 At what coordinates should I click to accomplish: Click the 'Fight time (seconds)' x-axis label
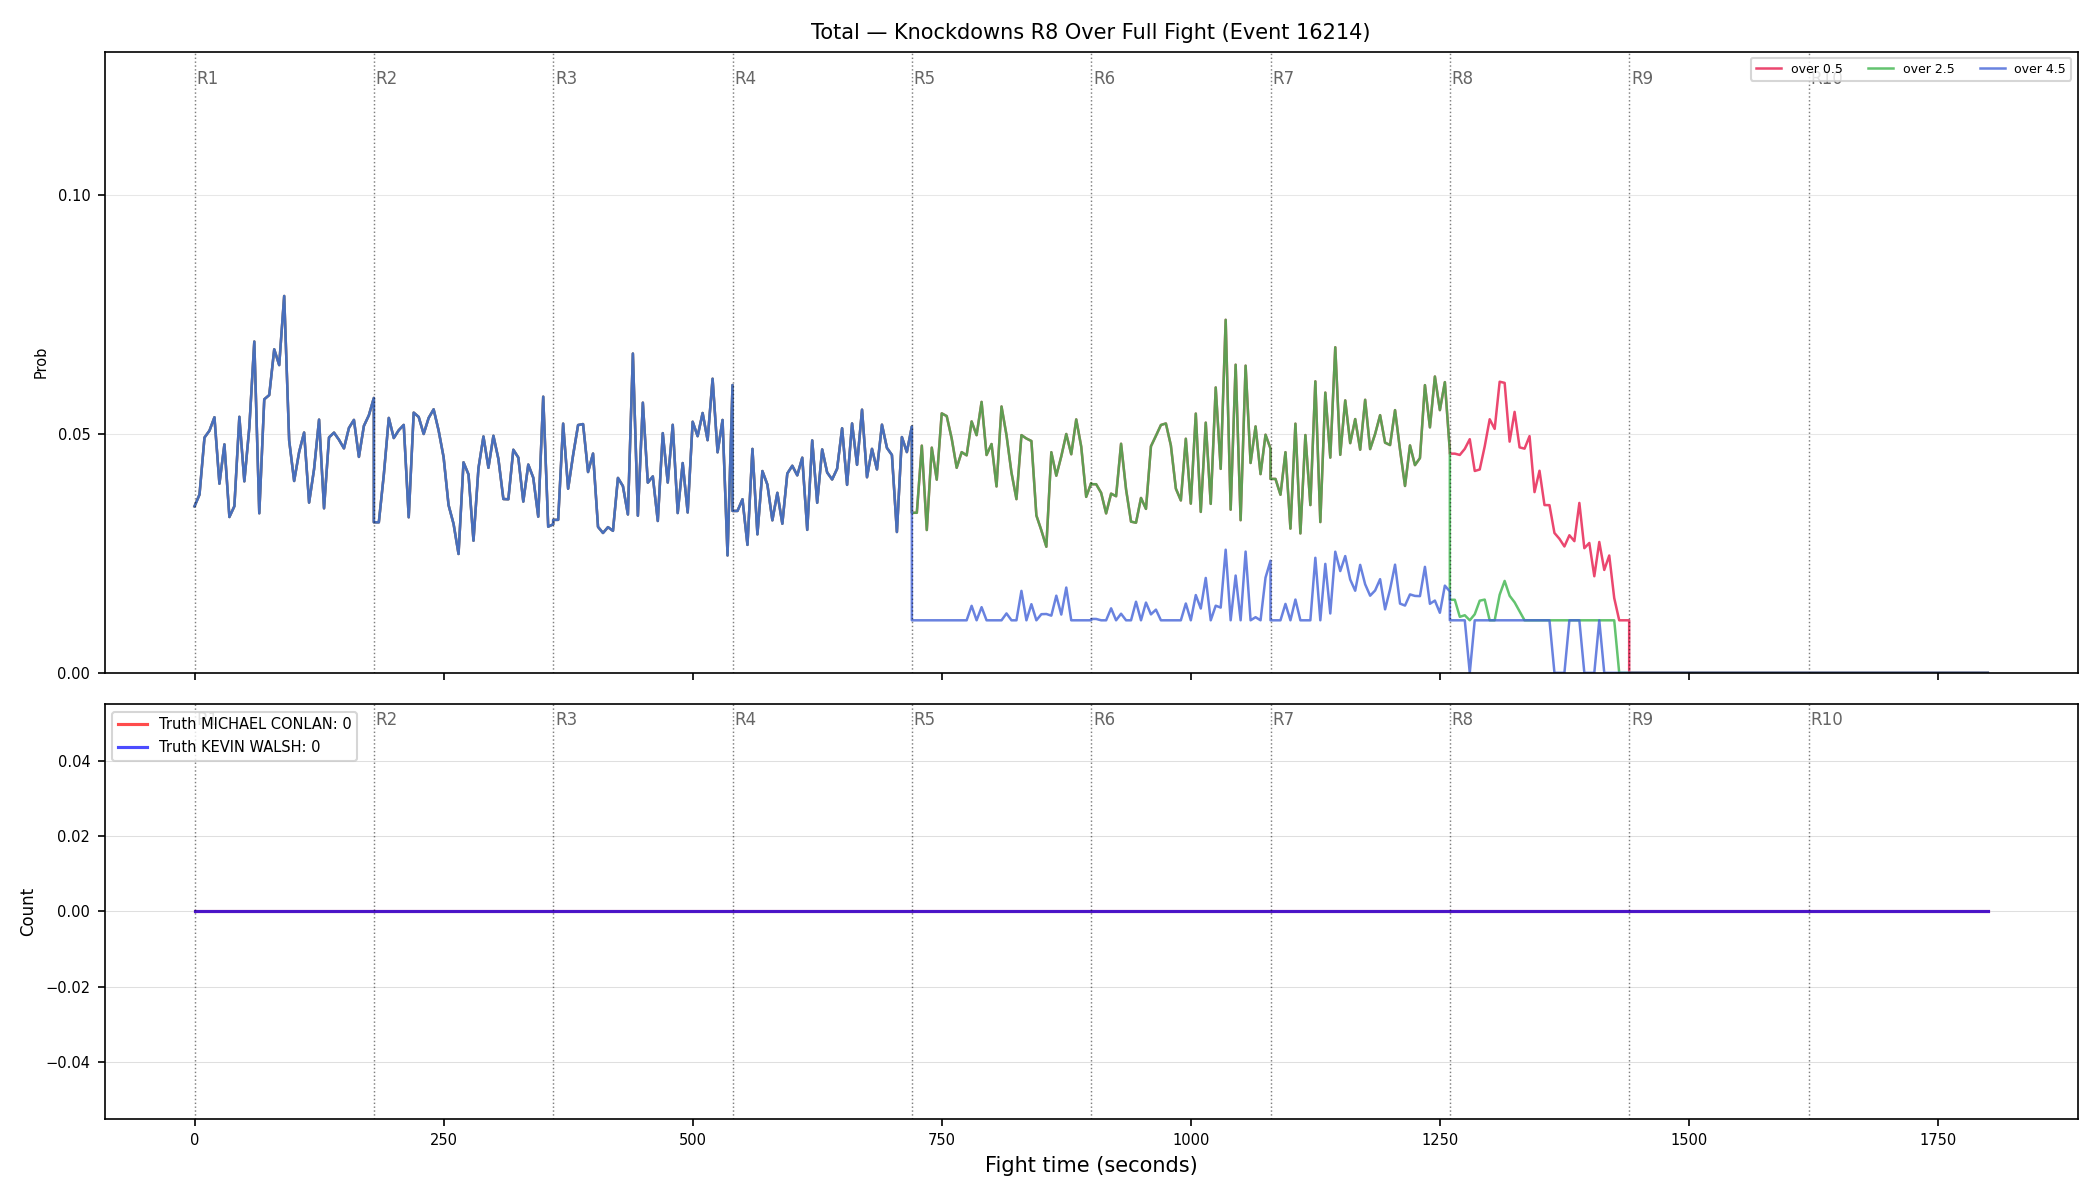click(x=1091, y=1165)
